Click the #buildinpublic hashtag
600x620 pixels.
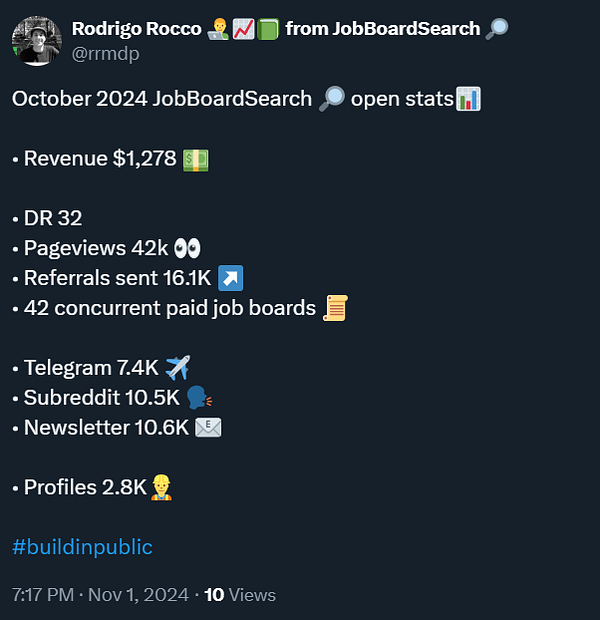82,547
